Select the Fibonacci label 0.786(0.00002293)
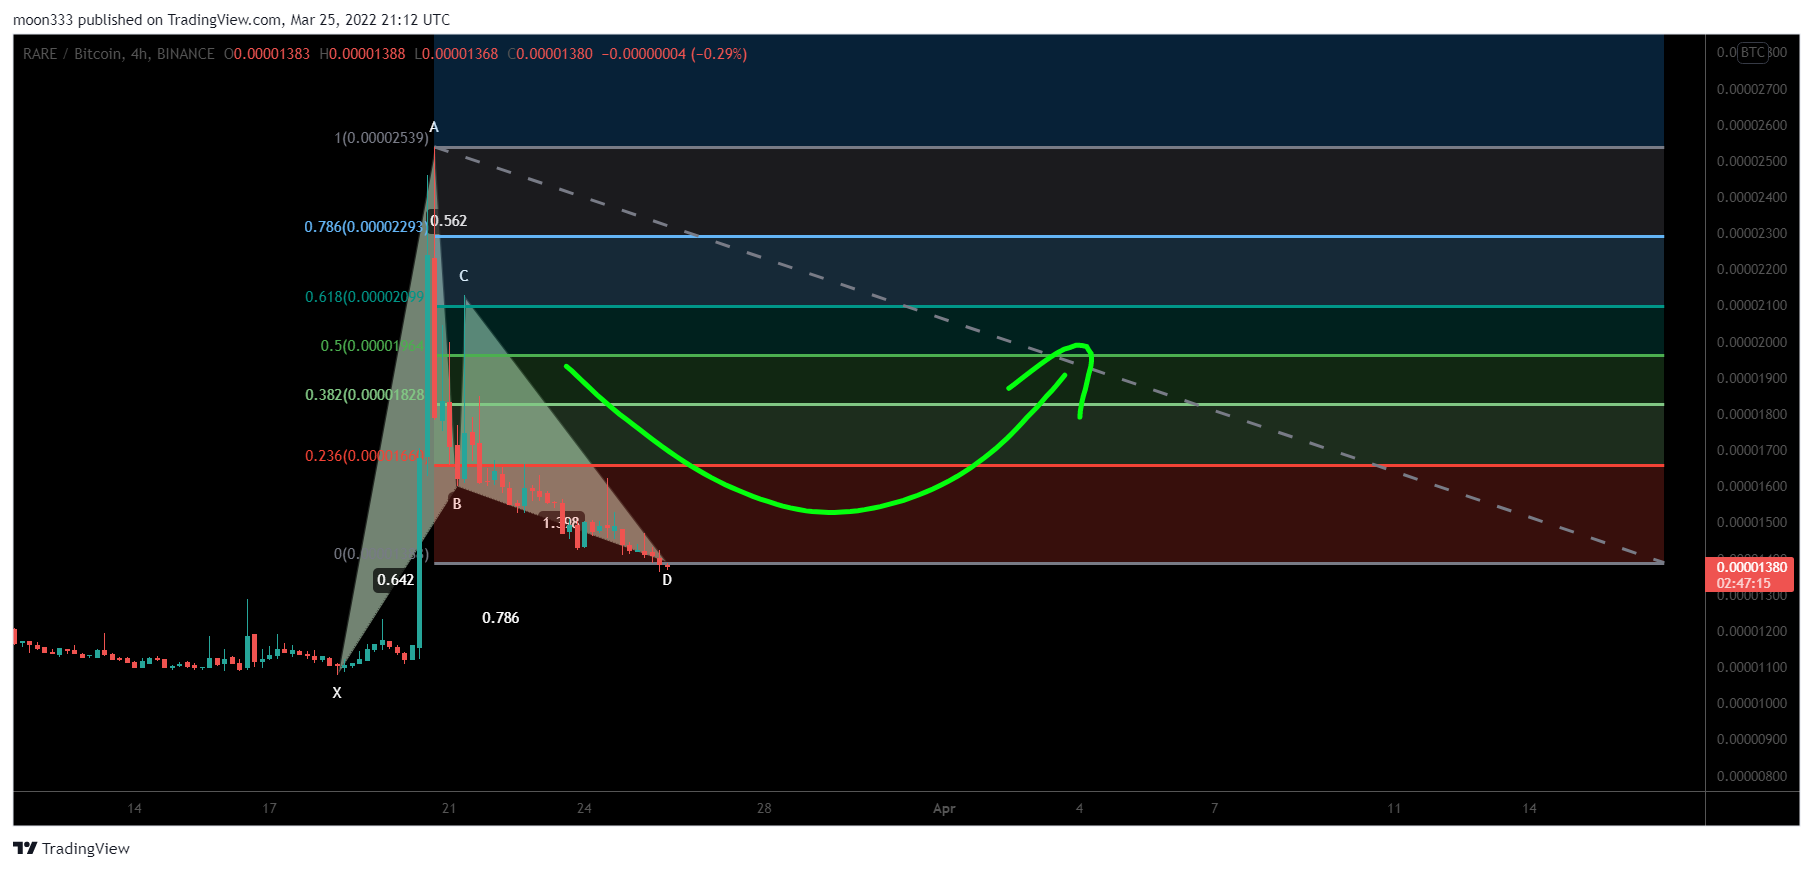1813x870 pixels. [x=365, y=227]
